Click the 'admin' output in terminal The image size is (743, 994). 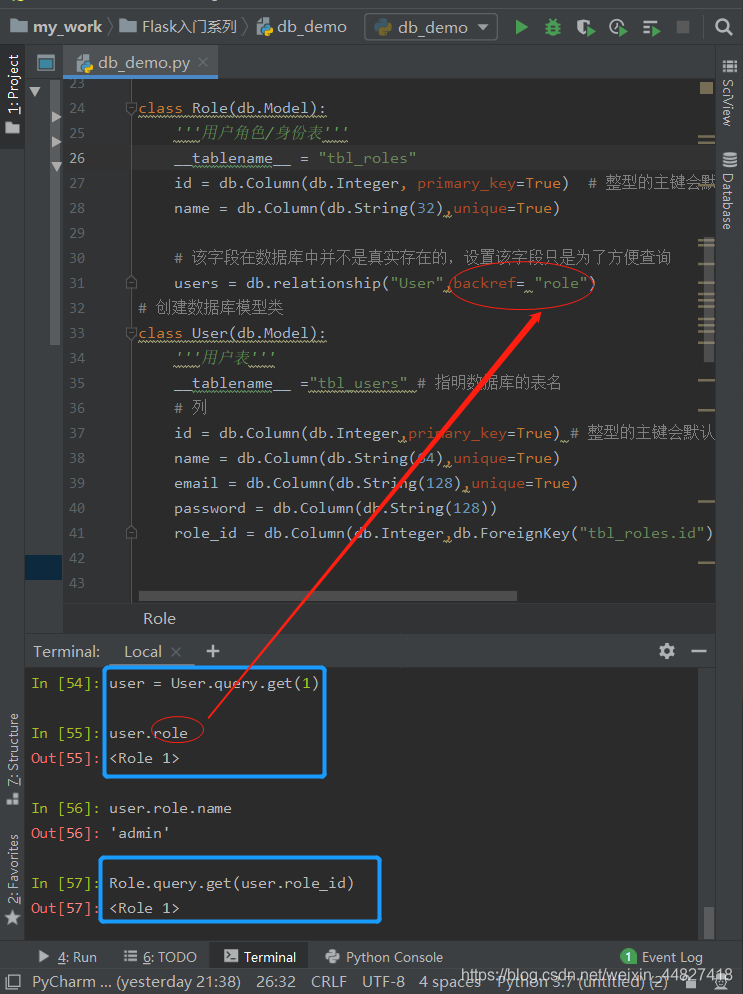pyautogui.click(x=139, y=833)
